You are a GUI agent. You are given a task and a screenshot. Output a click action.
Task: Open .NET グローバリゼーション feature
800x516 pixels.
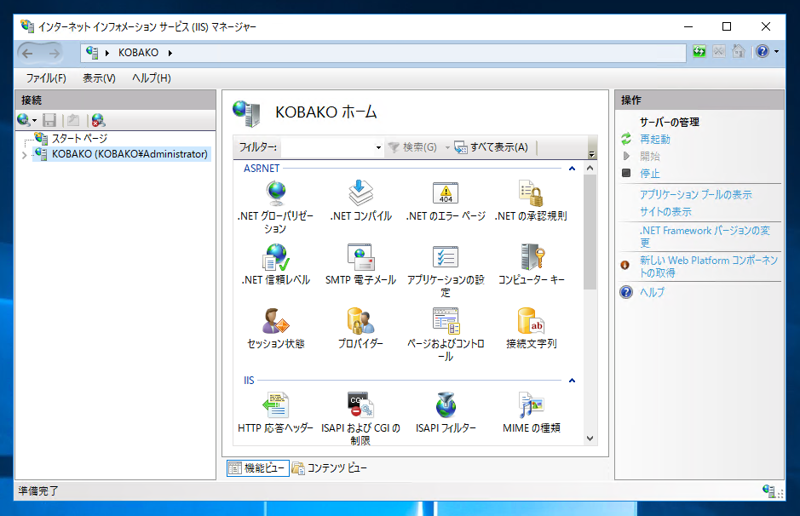[276, 207]
